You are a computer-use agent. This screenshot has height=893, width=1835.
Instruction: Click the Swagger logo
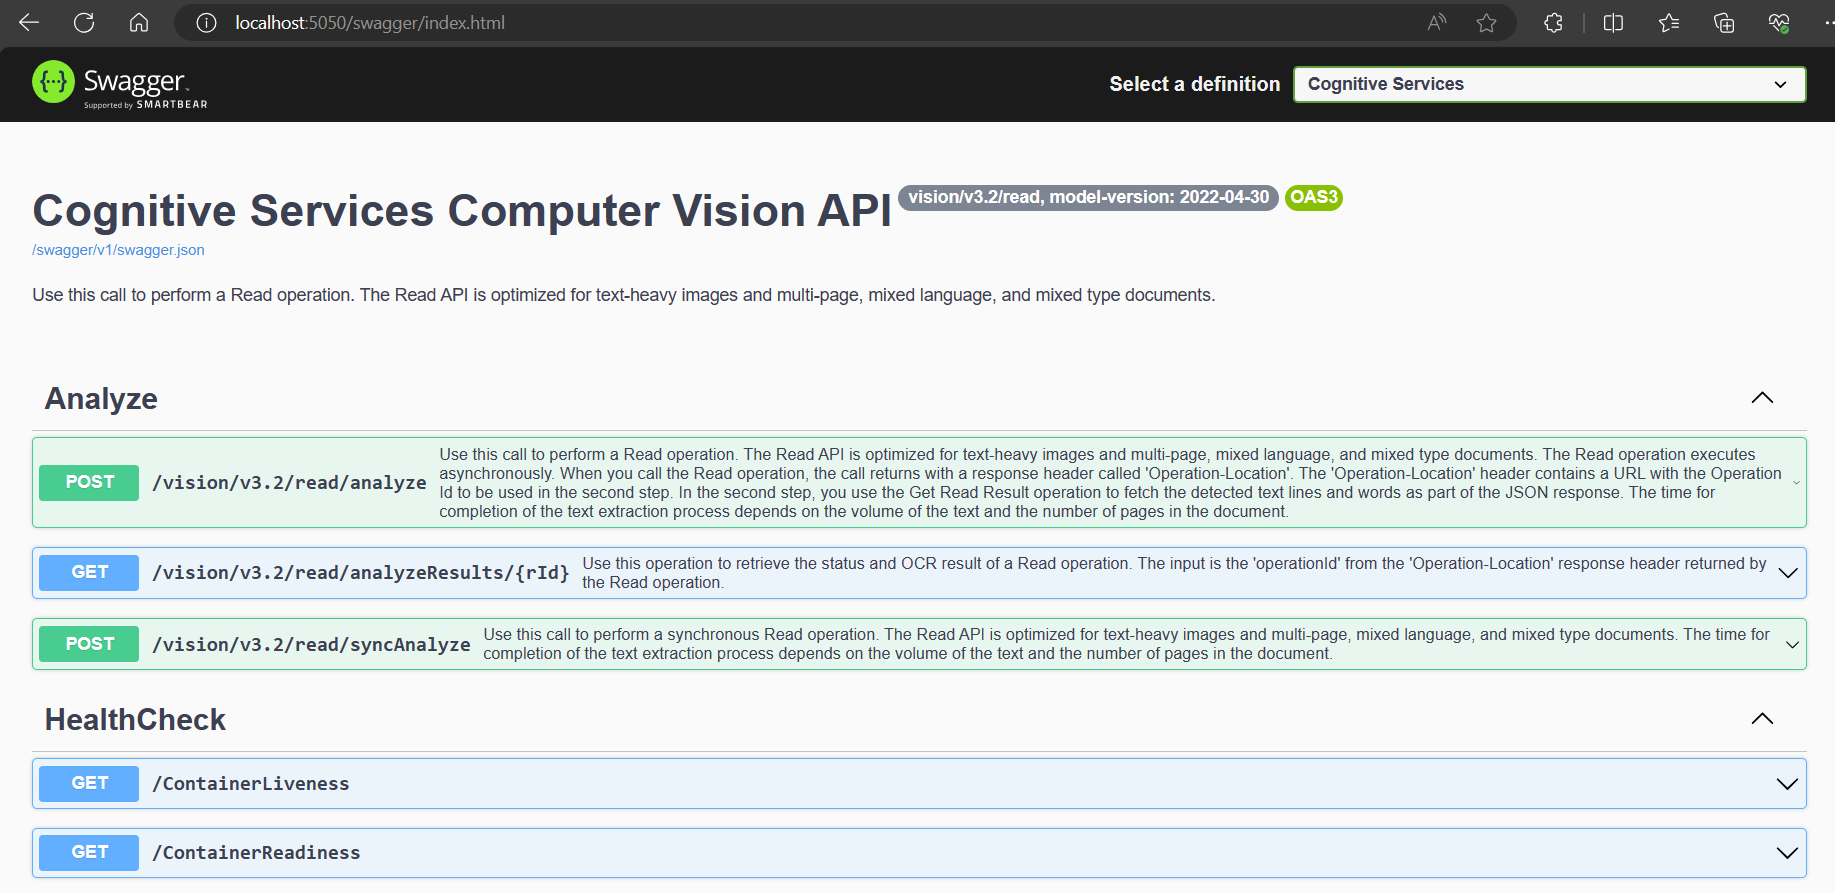pos(120,84)
